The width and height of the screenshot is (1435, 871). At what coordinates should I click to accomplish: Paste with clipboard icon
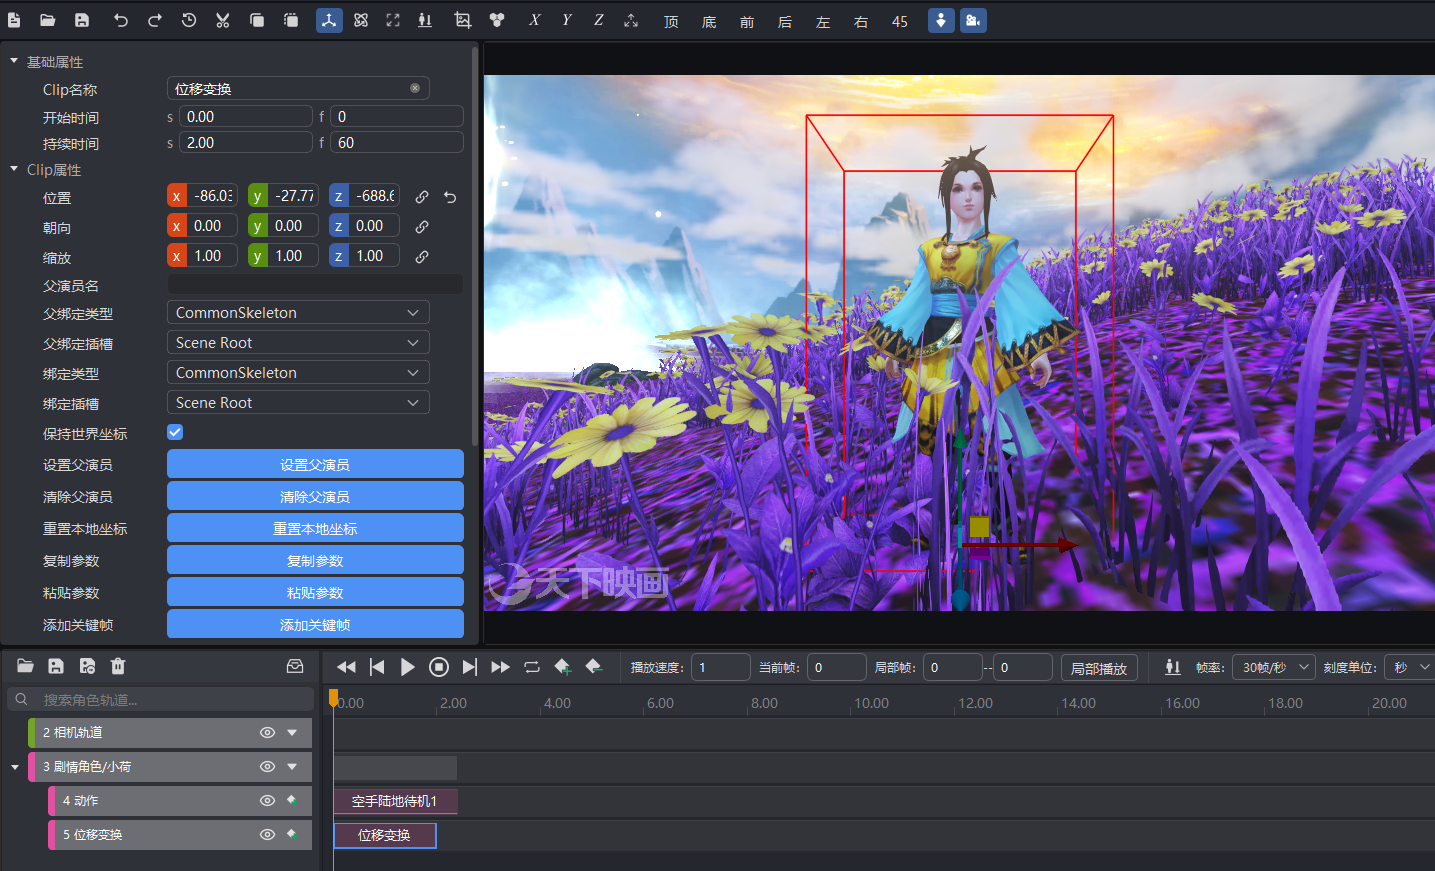(291, 20)
